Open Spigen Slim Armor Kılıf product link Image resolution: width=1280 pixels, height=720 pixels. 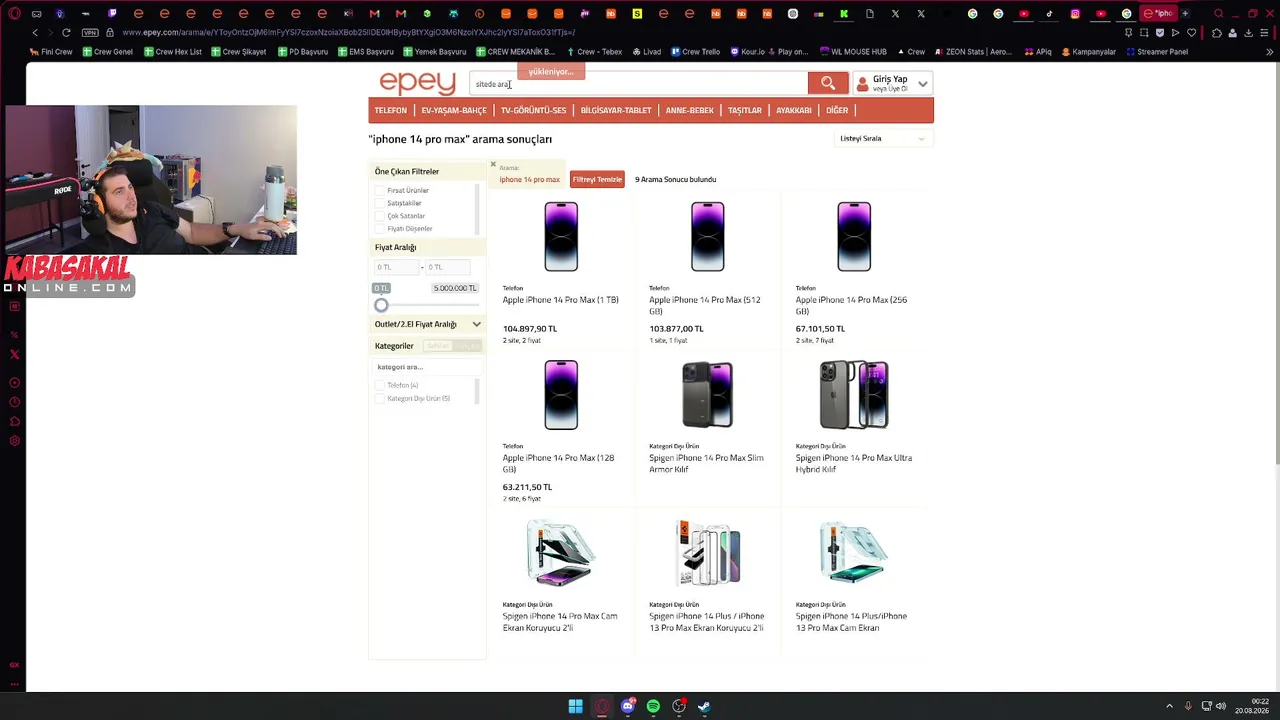coord(706,463)
